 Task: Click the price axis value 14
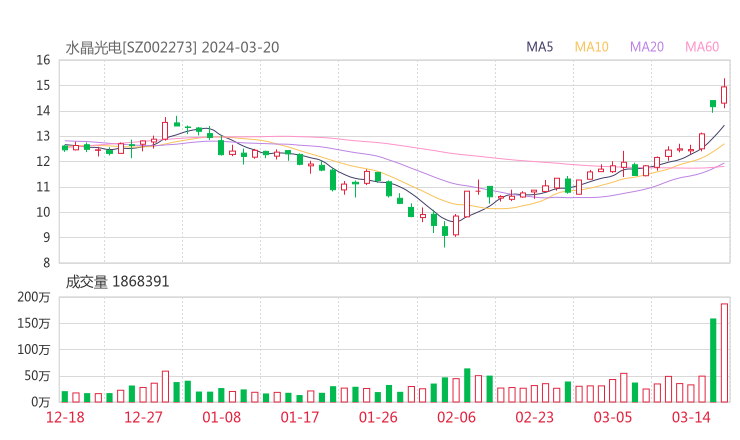[43, 111]
